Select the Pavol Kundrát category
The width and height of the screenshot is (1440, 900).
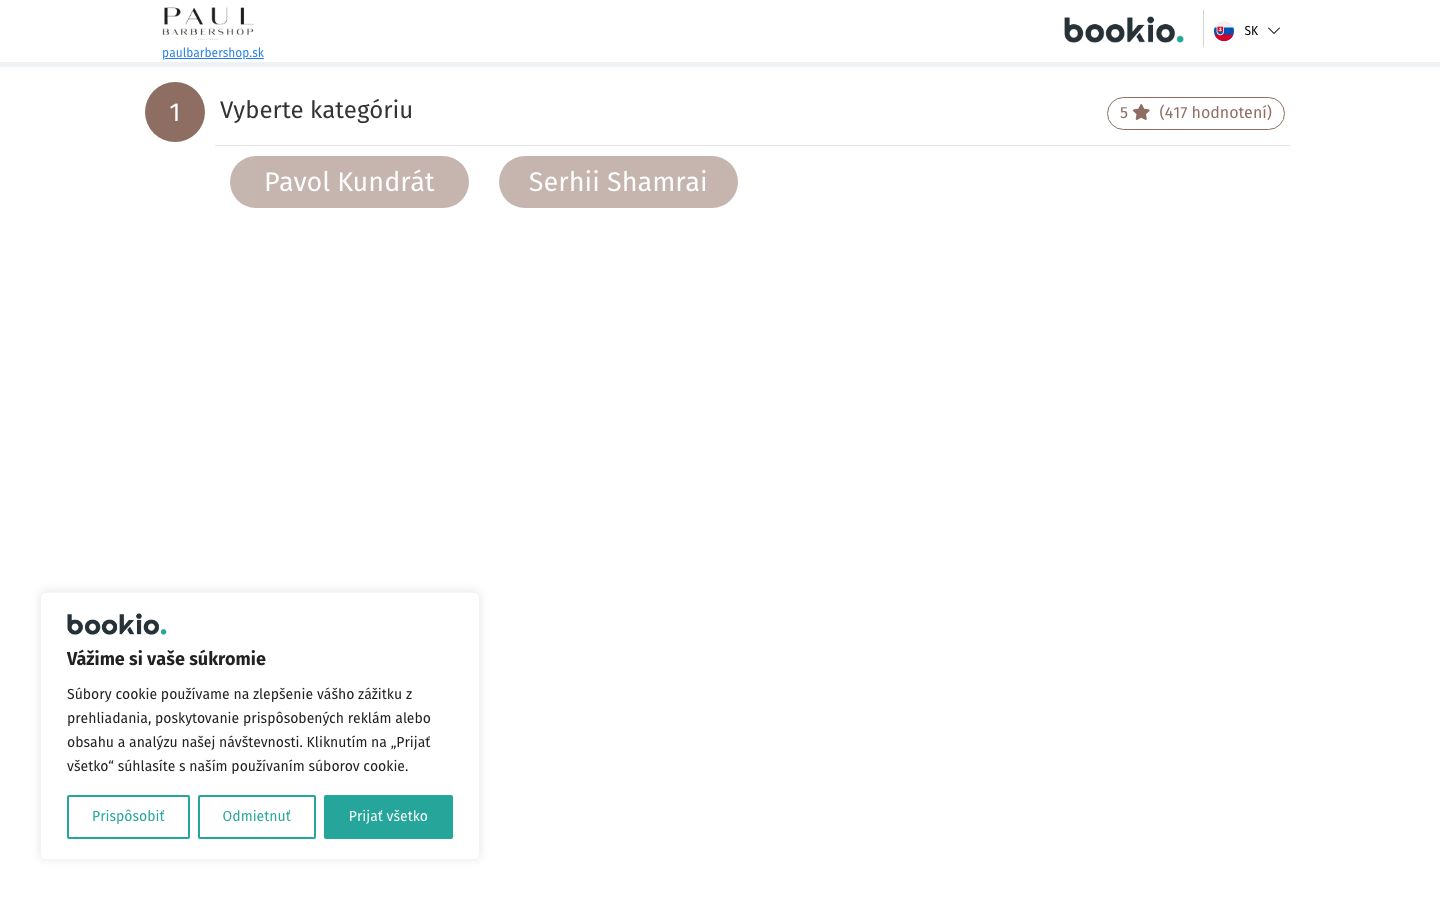coord(349,182)
